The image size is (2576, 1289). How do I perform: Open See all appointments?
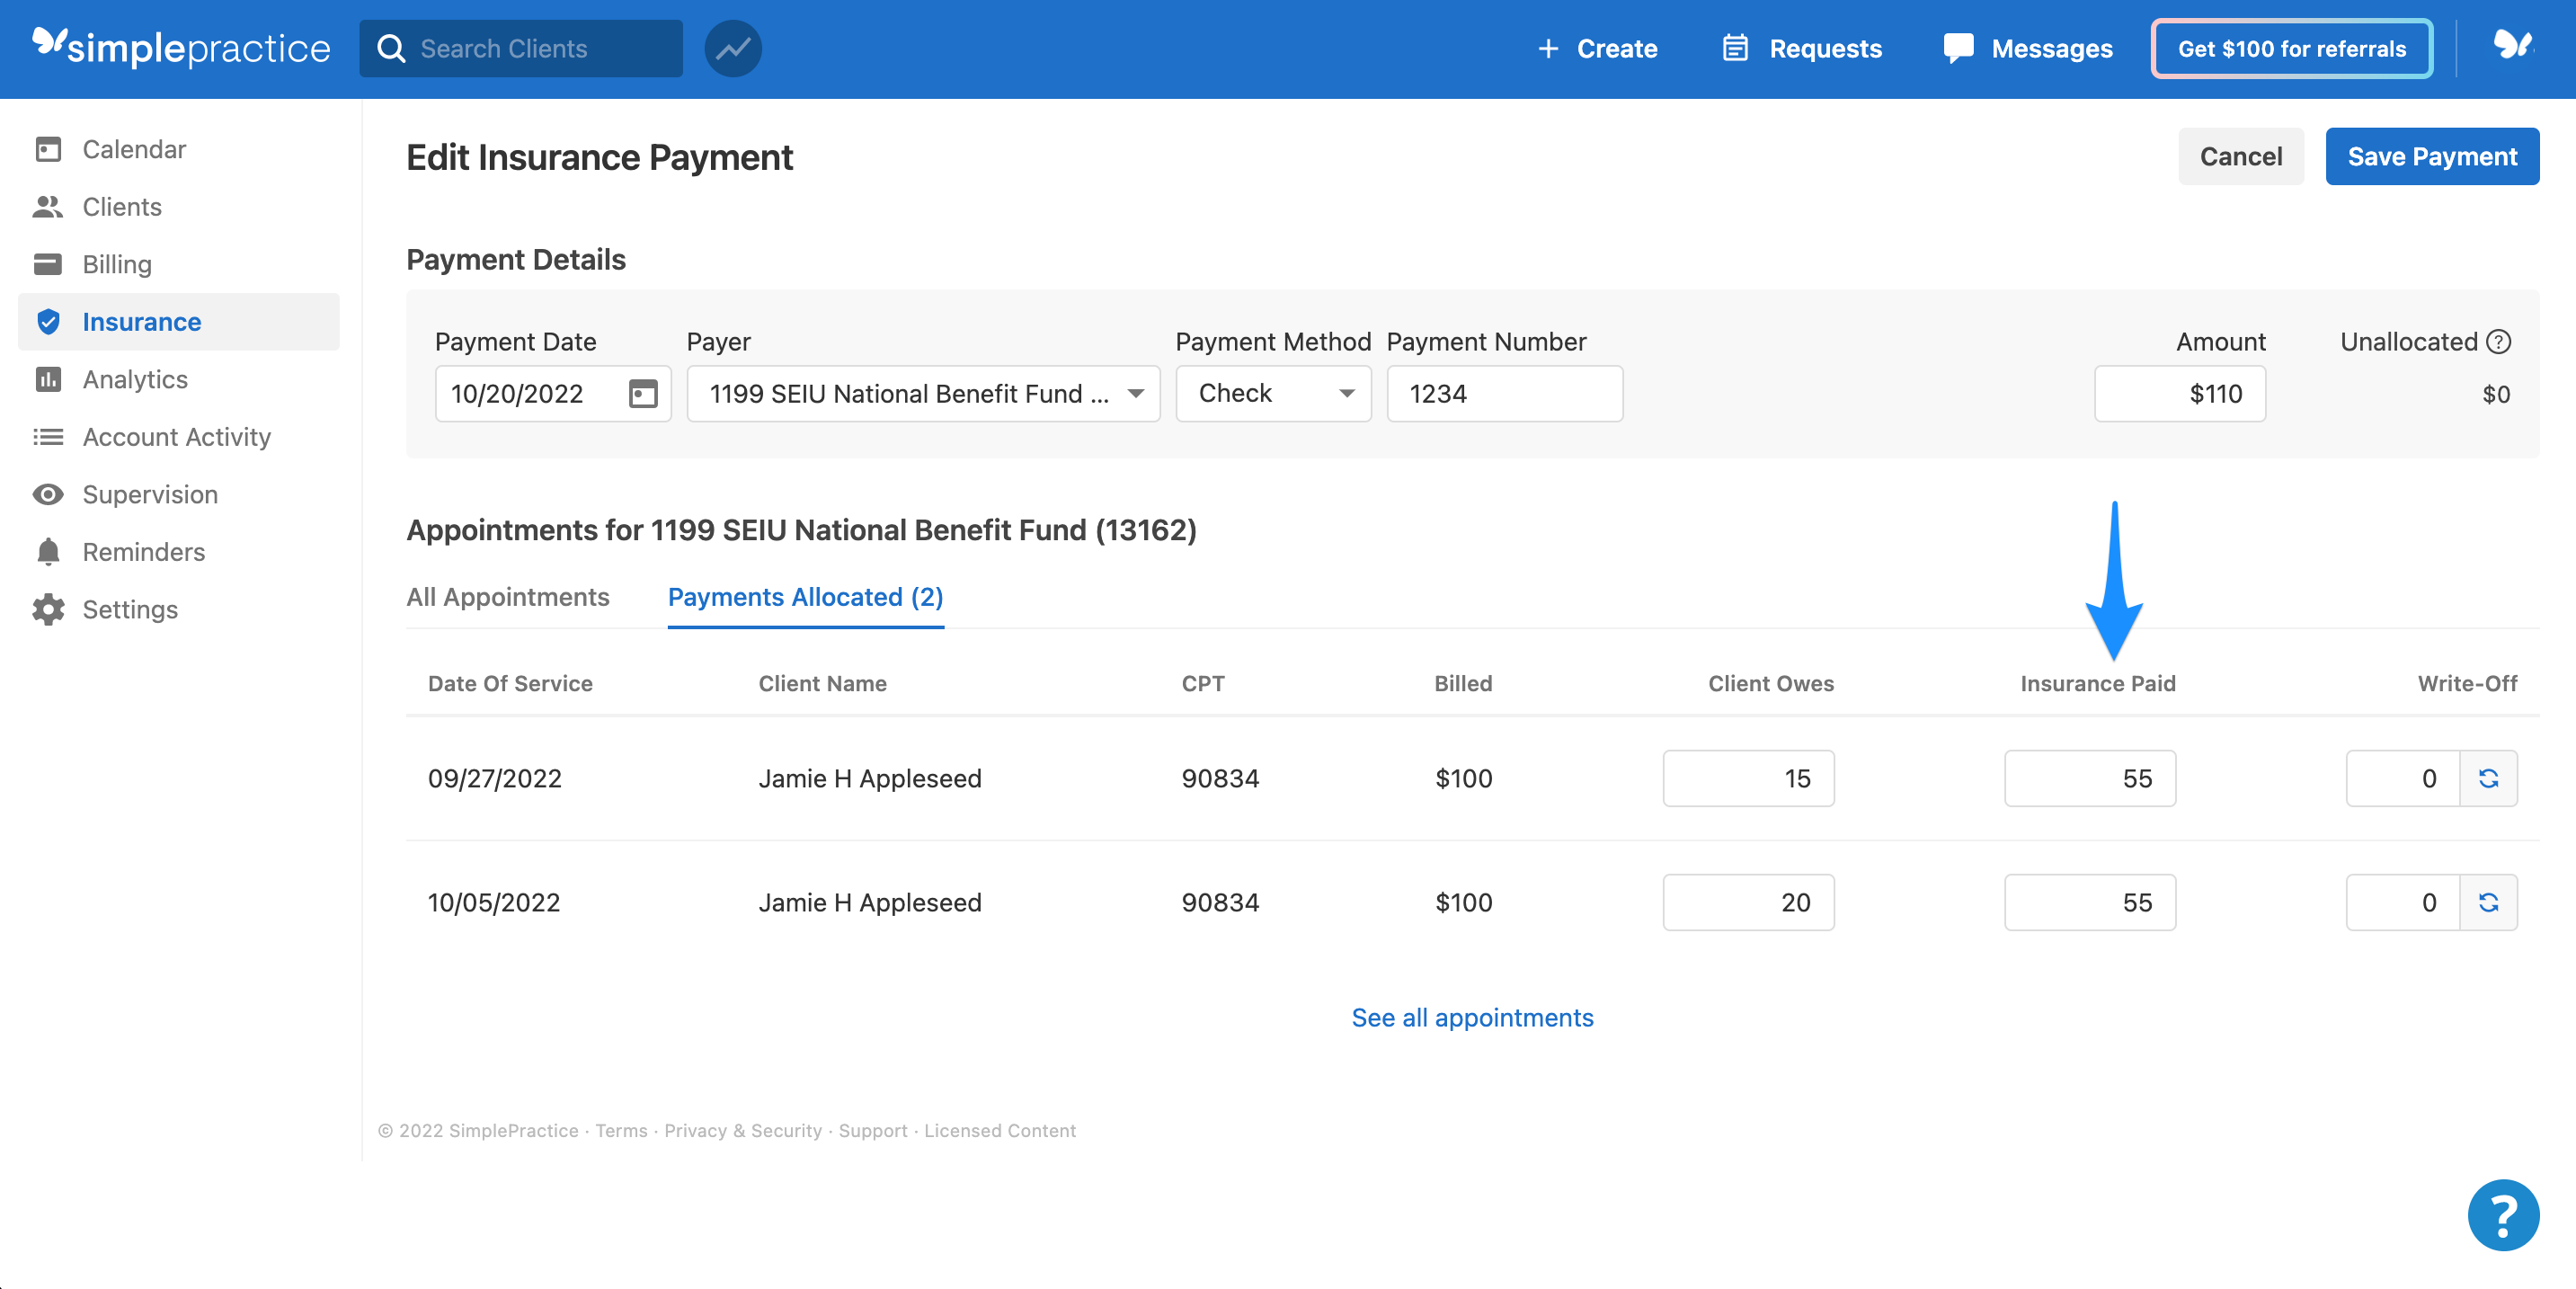click(x=1473, y=1017)
